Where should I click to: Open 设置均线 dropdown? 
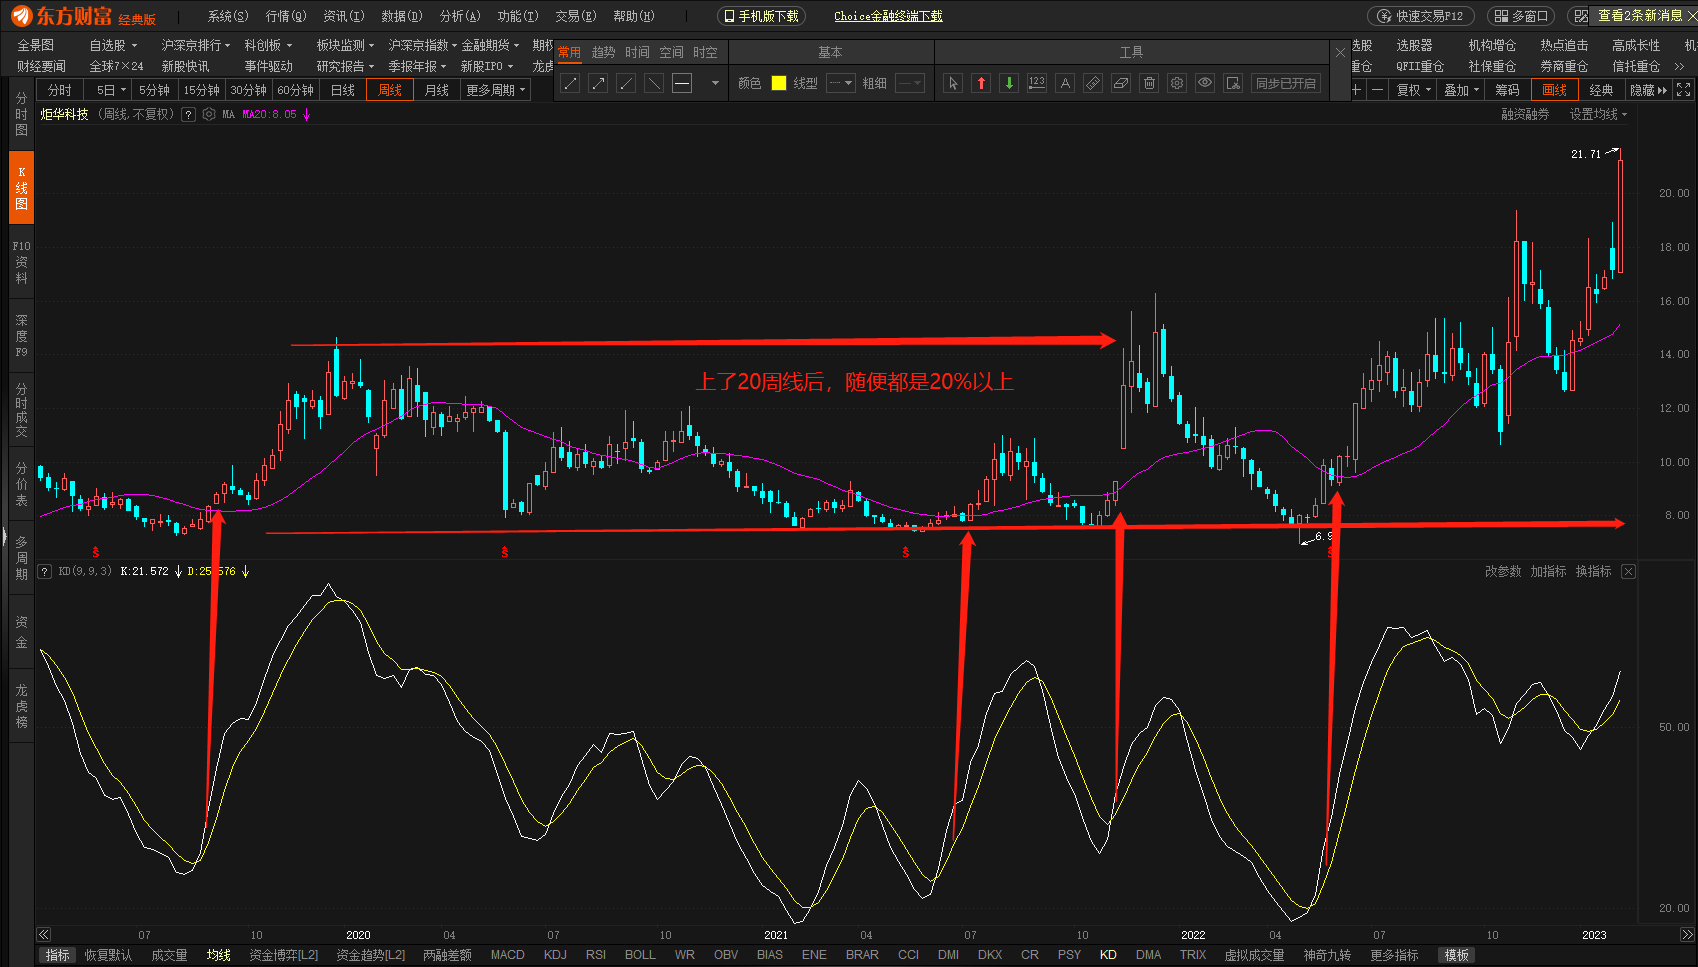click(x=1598, y=114)
